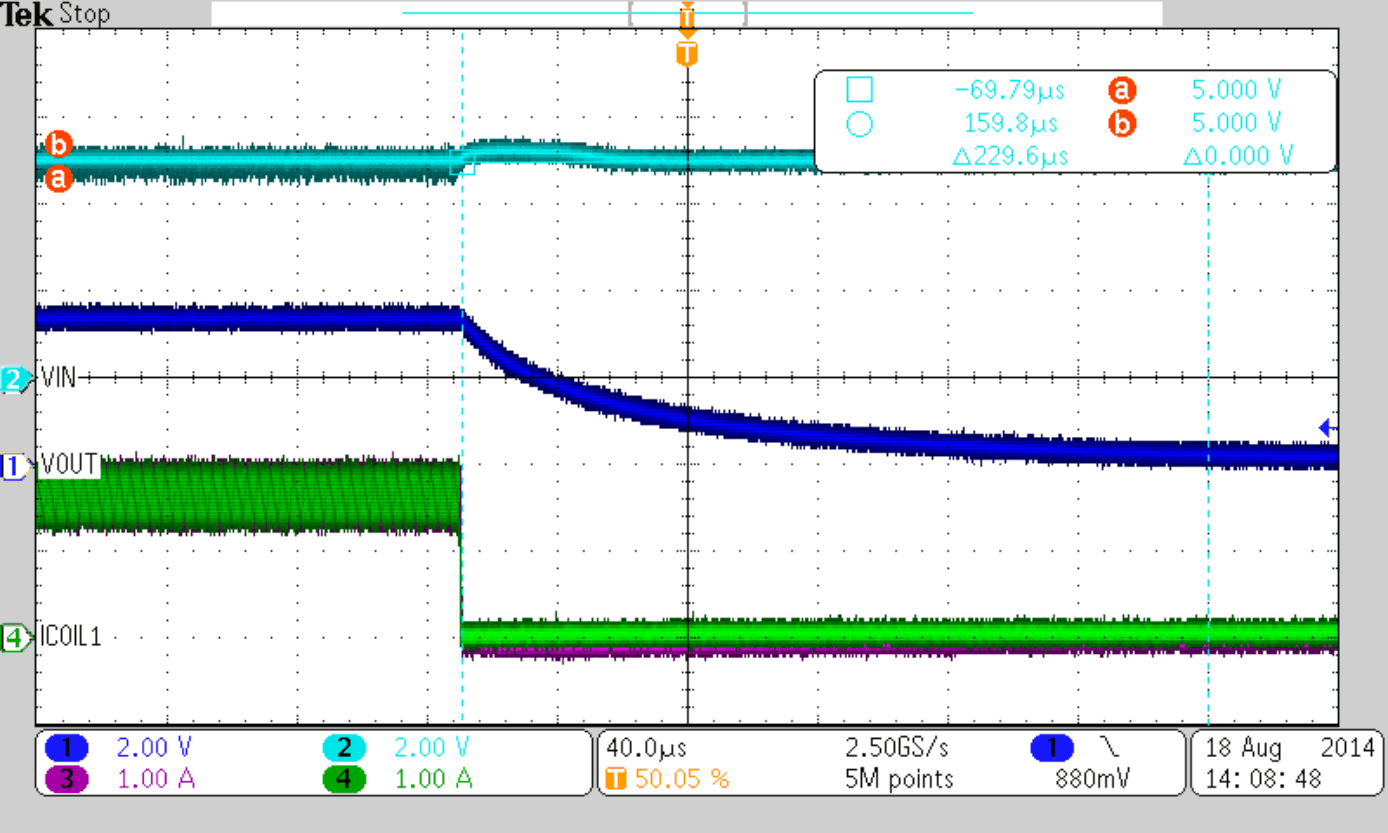Click channel 2 badge in scale readout

point(345,748)
